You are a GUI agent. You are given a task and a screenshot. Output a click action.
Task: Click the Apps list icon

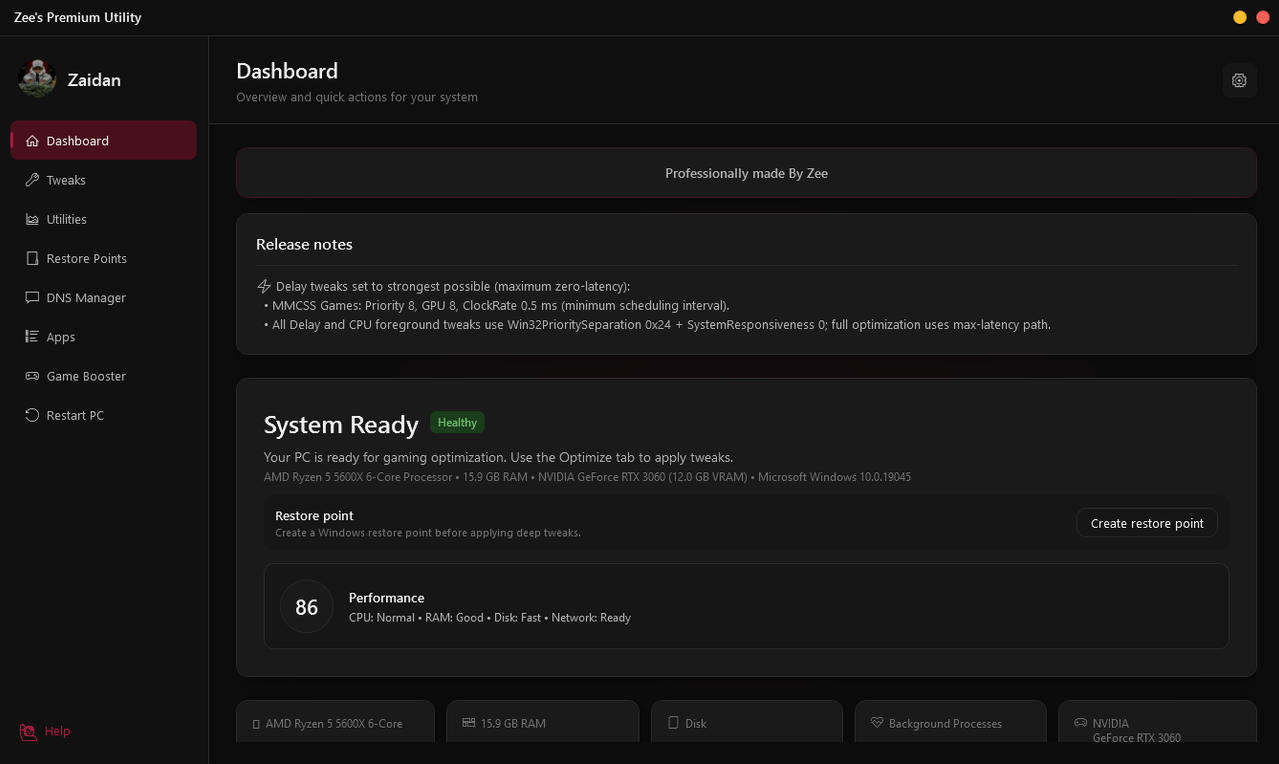32,337
